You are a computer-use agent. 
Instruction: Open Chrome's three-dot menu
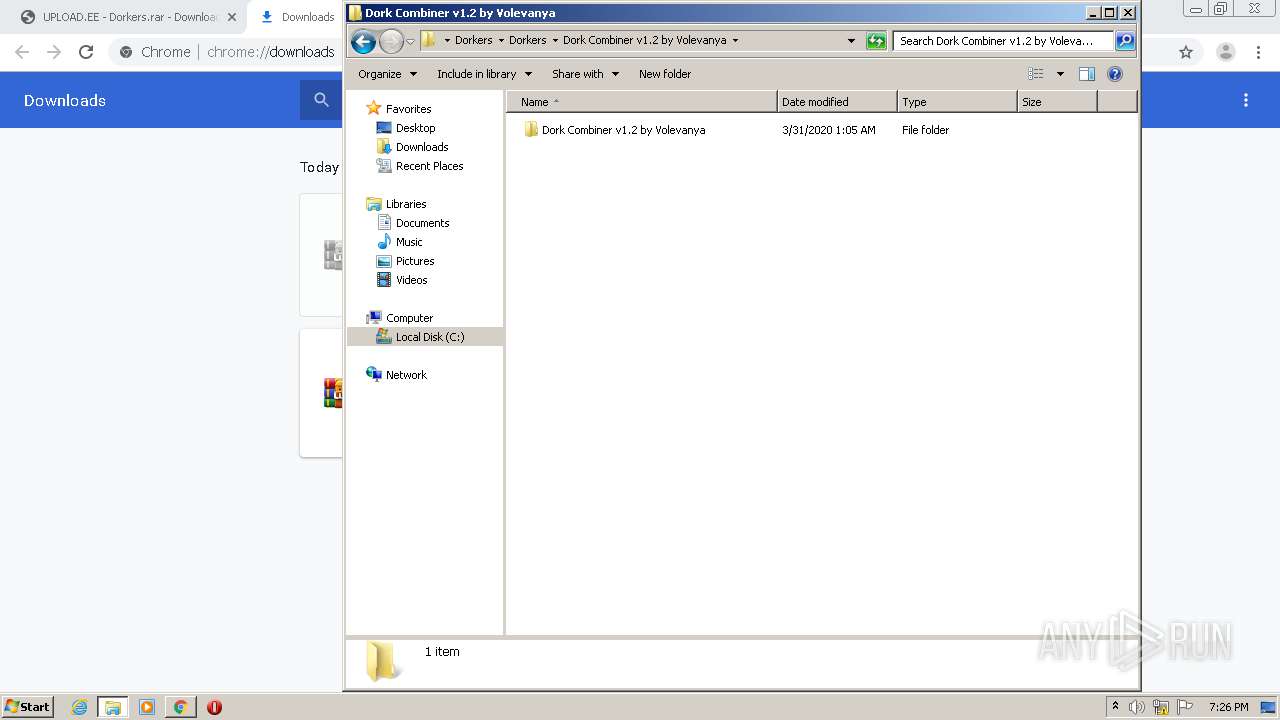click(x=1259, y=52)
